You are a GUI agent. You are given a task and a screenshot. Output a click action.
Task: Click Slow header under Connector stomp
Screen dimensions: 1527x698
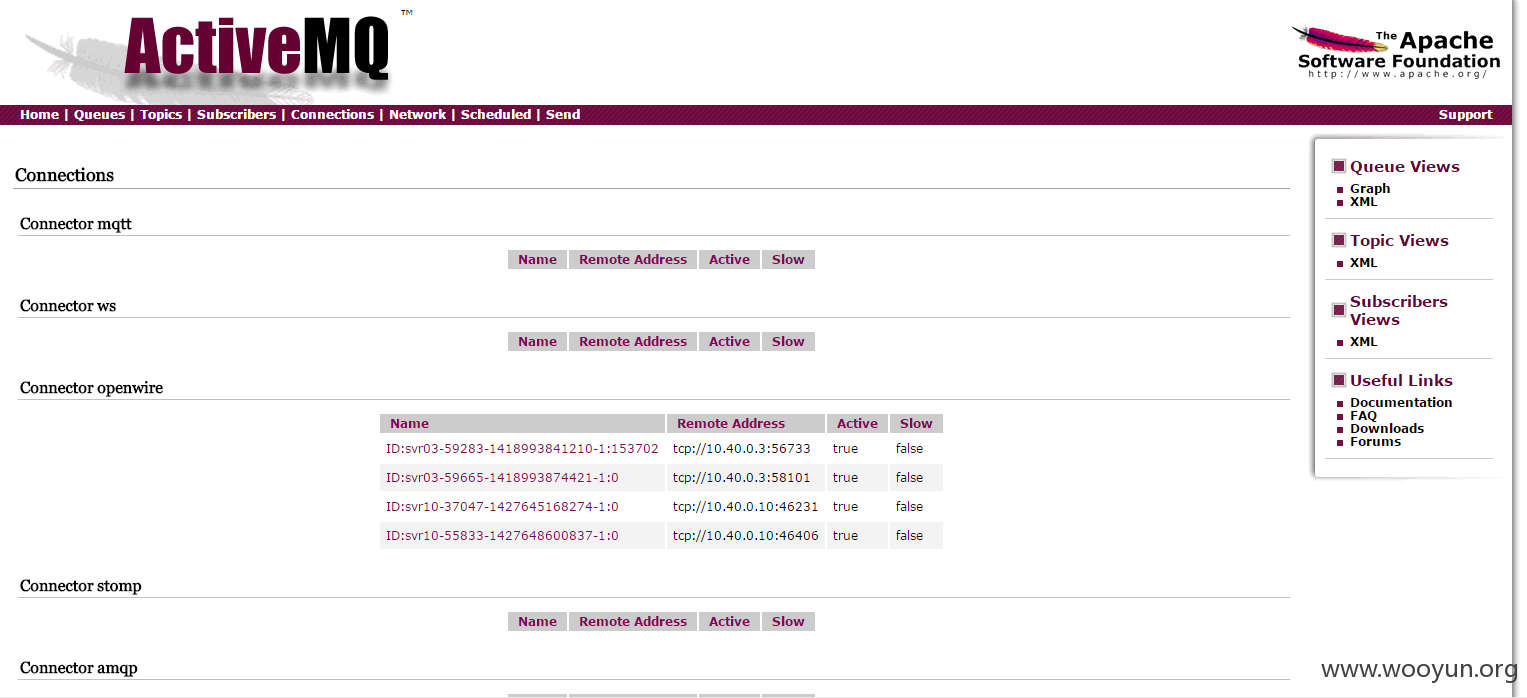click(x=788, y=621)
